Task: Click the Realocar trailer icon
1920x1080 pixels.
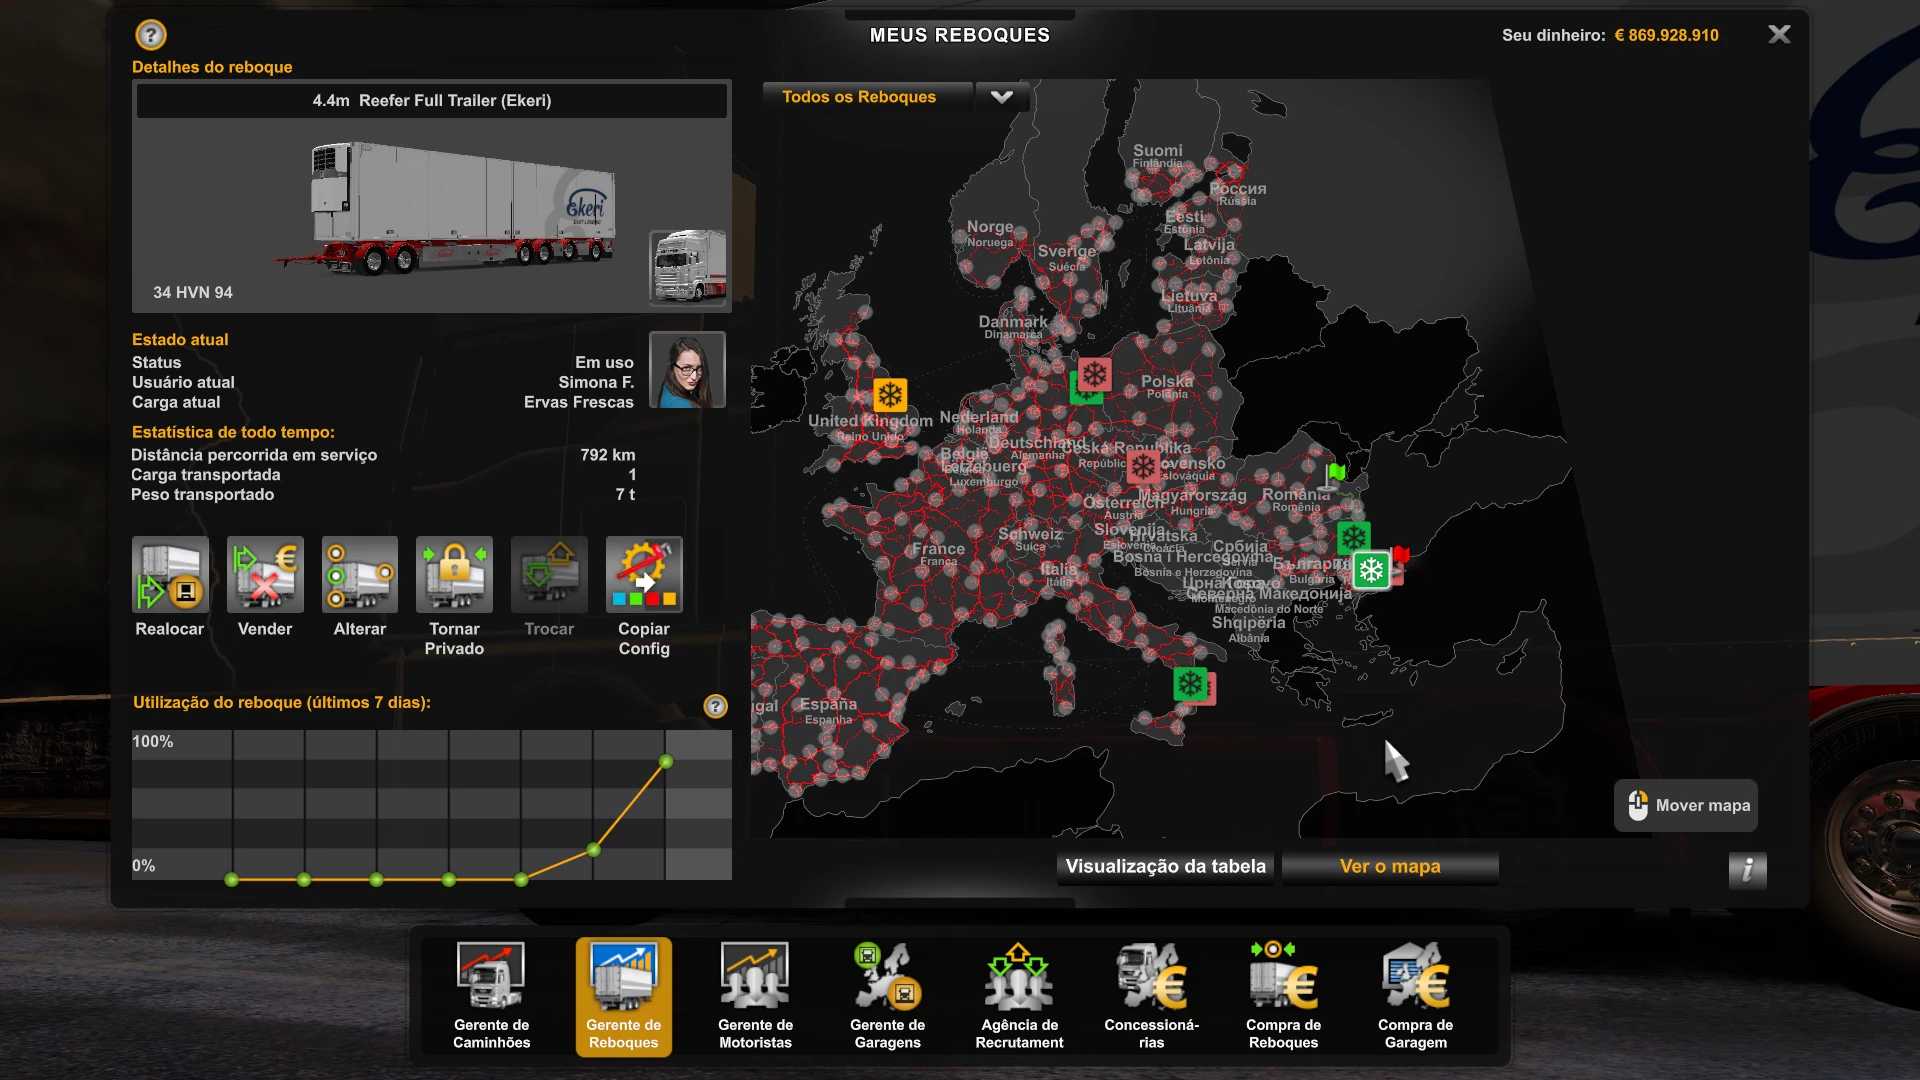Action: click(170, 575)
